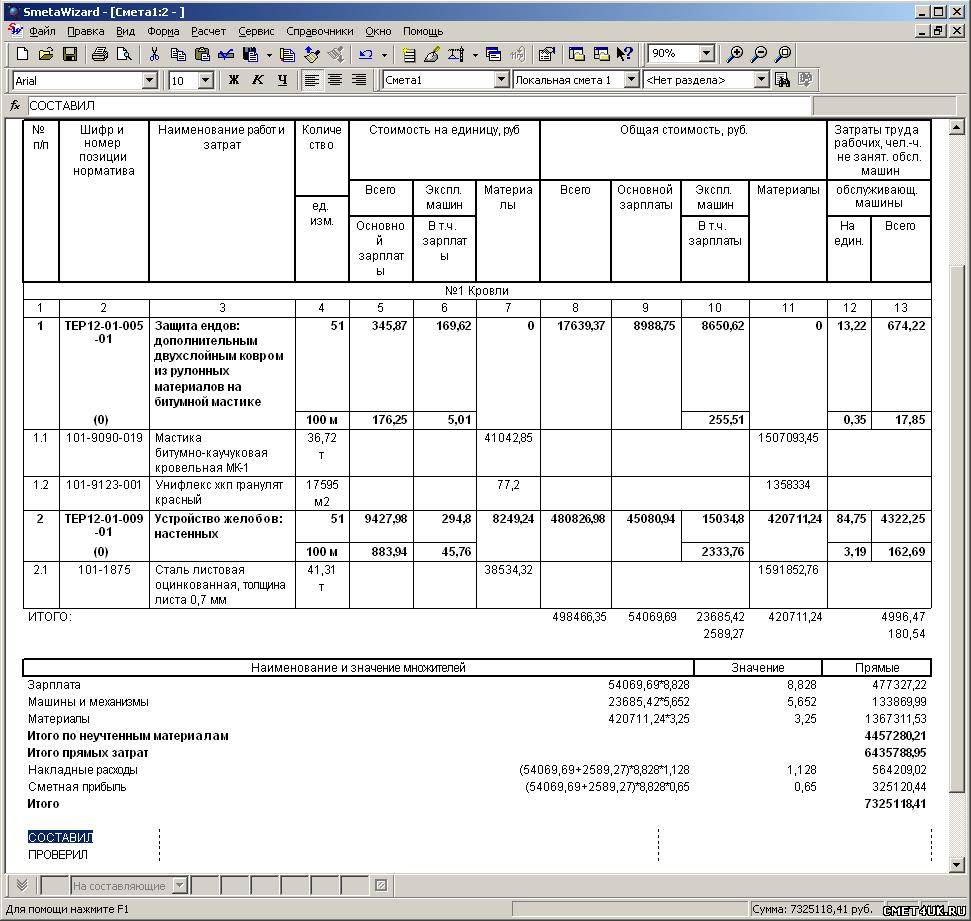Select the 'Сталь листовая оцинкованная' cell

(222, 585)
